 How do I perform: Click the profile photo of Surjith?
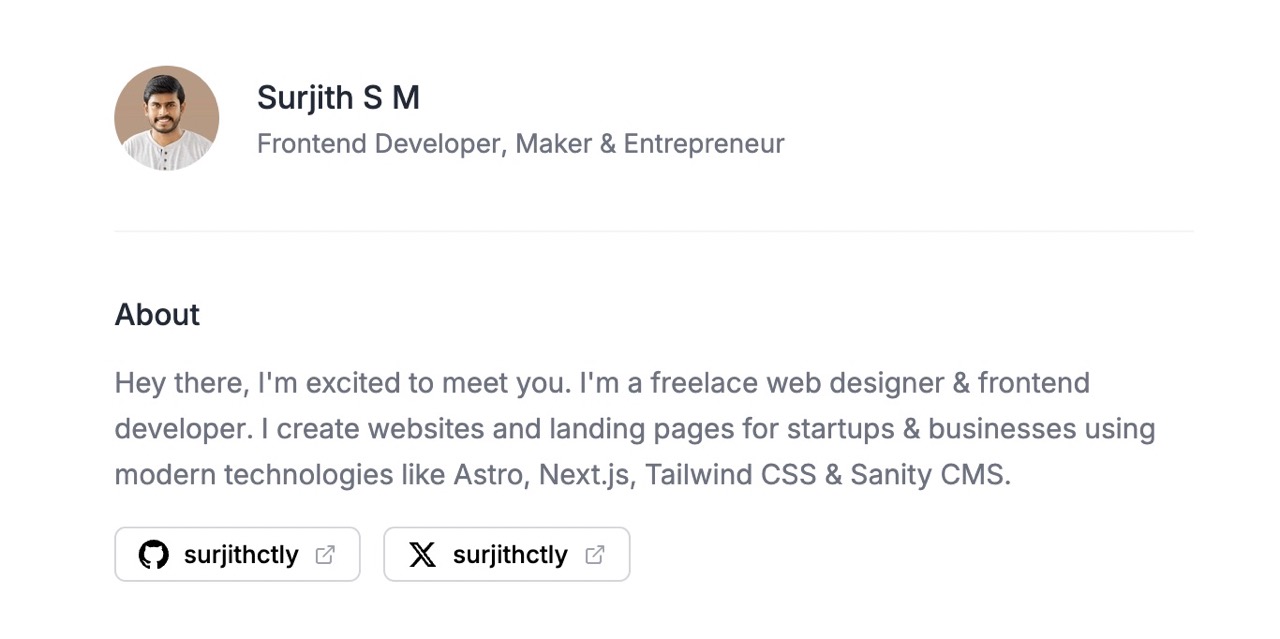point(166,118)
